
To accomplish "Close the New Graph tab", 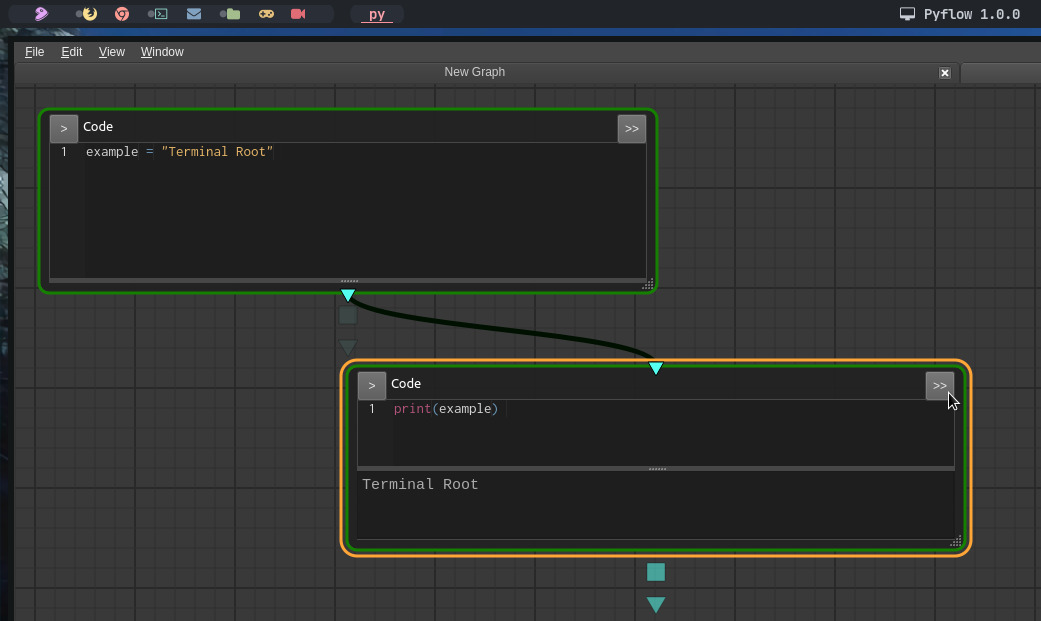I will [x=945, y=72].
